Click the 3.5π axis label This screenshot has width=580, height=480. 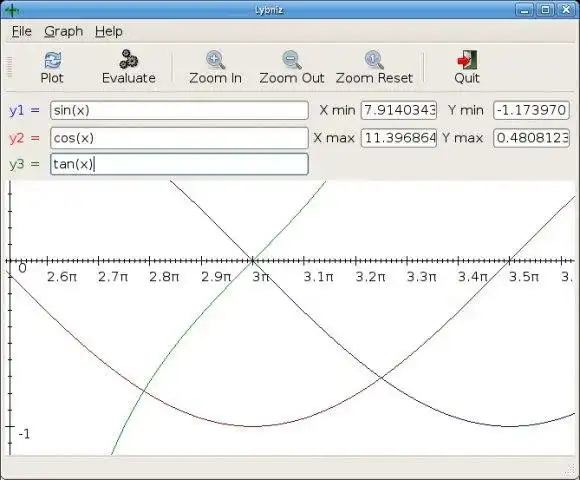[524, 277]
